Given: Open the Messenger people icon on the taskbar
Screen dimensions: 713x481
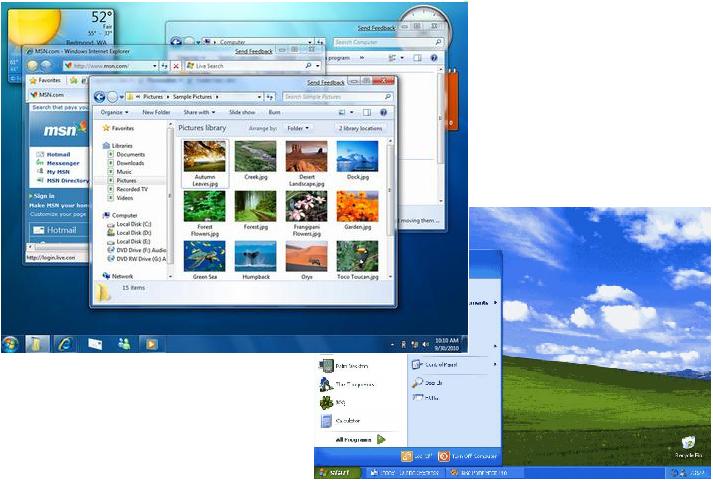Looking at the screenshot, I should pos(124,344).
